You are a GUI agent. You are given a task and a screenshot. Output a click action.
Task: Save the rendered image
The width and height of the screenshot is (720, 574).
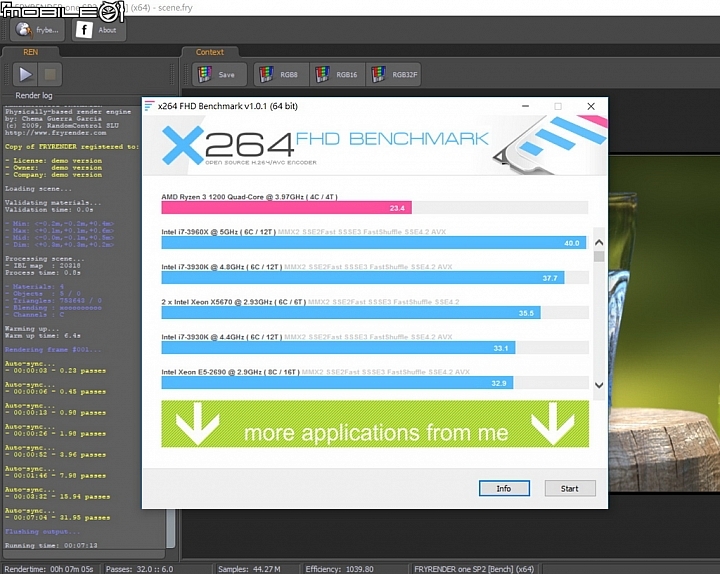[219, 74]
